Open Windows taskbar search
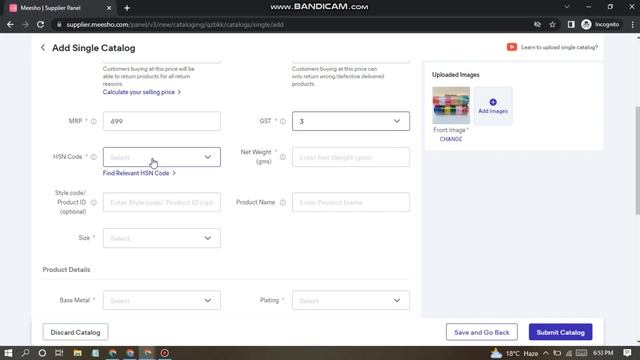 click(x=25, y=353)
